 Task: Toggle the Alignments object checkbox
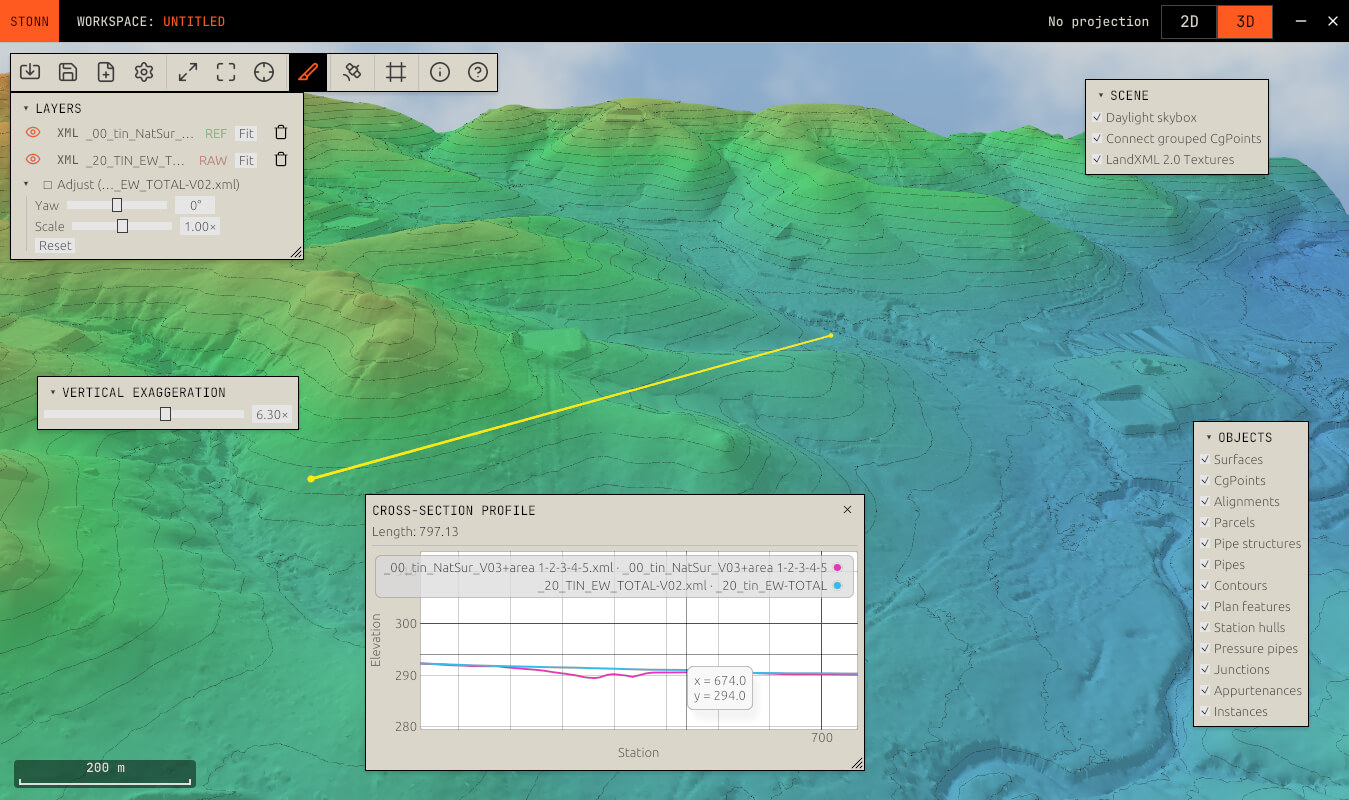(x=1205, y=502)
